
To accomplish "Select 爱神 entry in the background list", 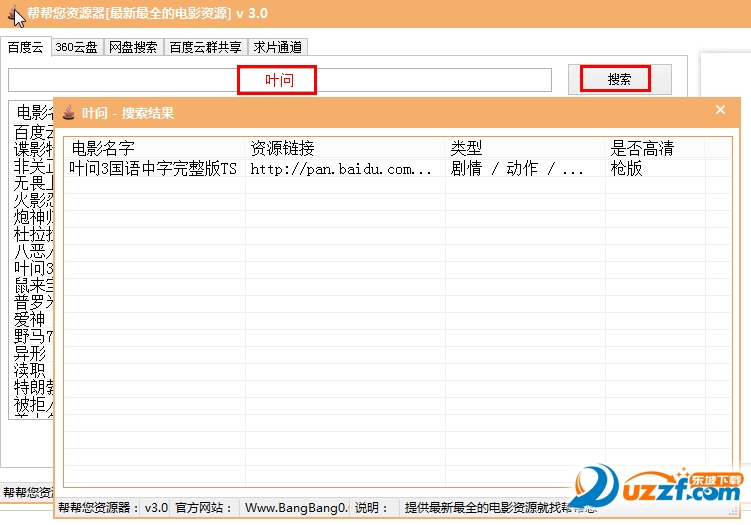I will [x=29, y=320].
